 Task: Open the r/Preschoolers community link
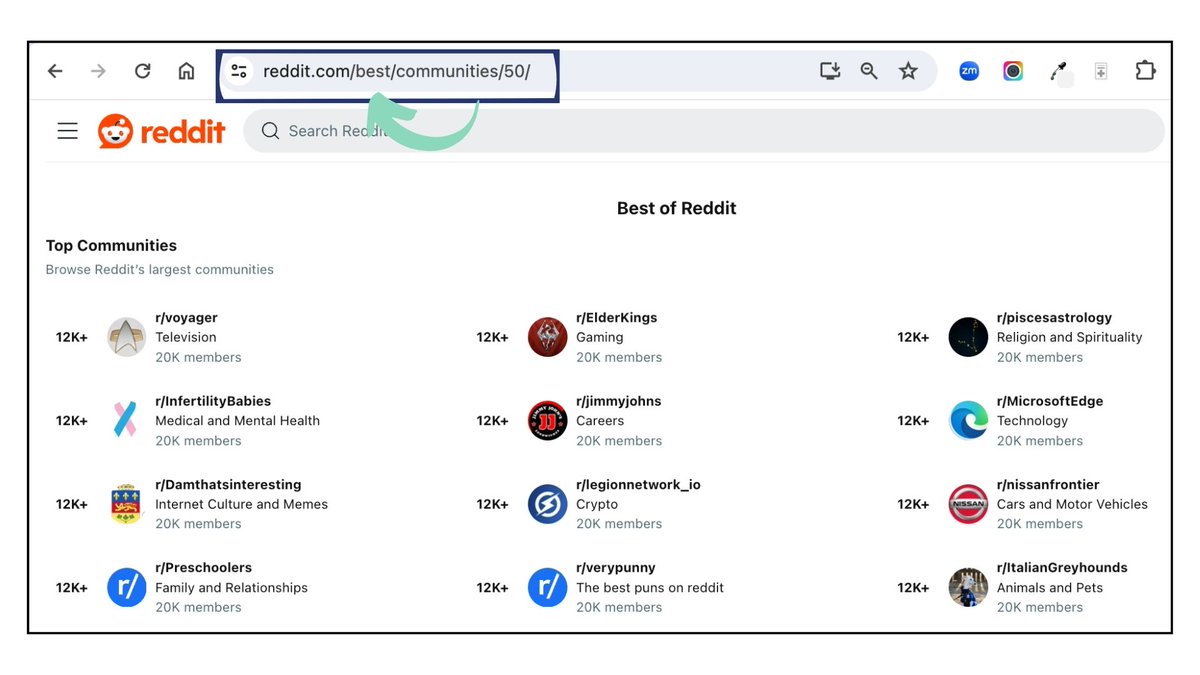pyautogui.click(x=203, y=568)
